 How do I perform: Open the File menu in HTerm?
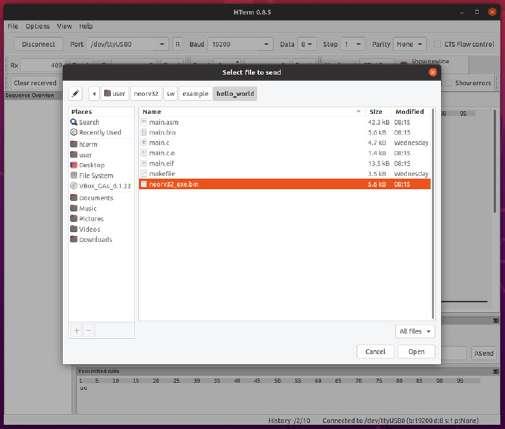point(13,26)
